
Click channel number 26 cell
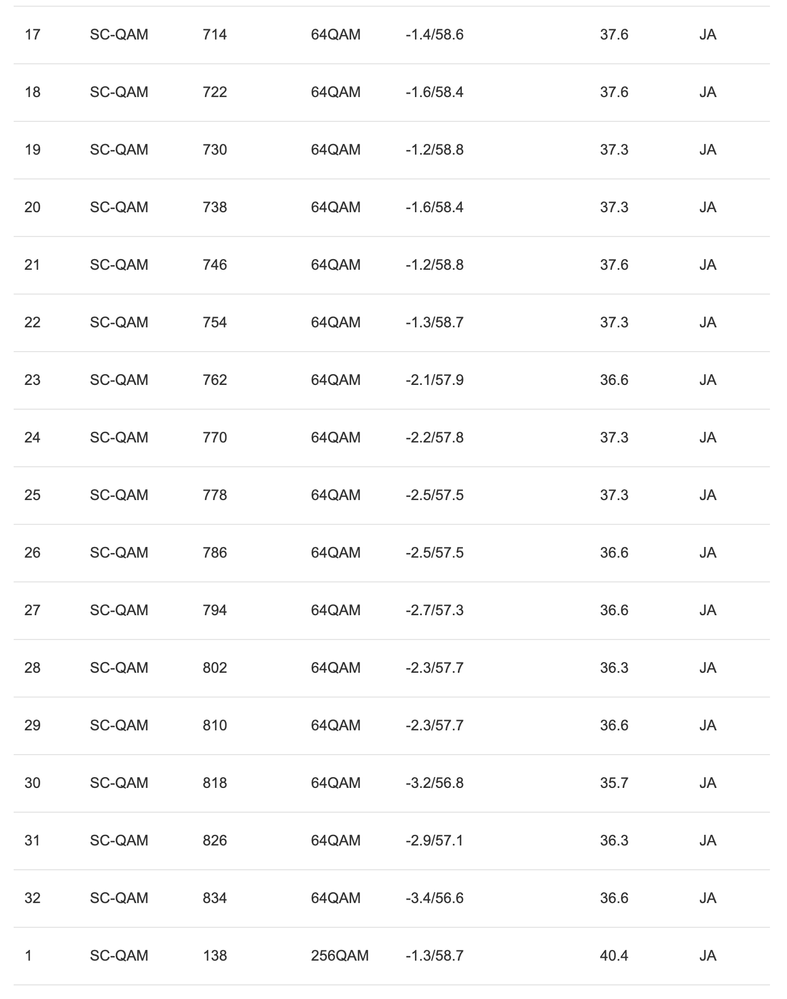(x=32, y=553)
